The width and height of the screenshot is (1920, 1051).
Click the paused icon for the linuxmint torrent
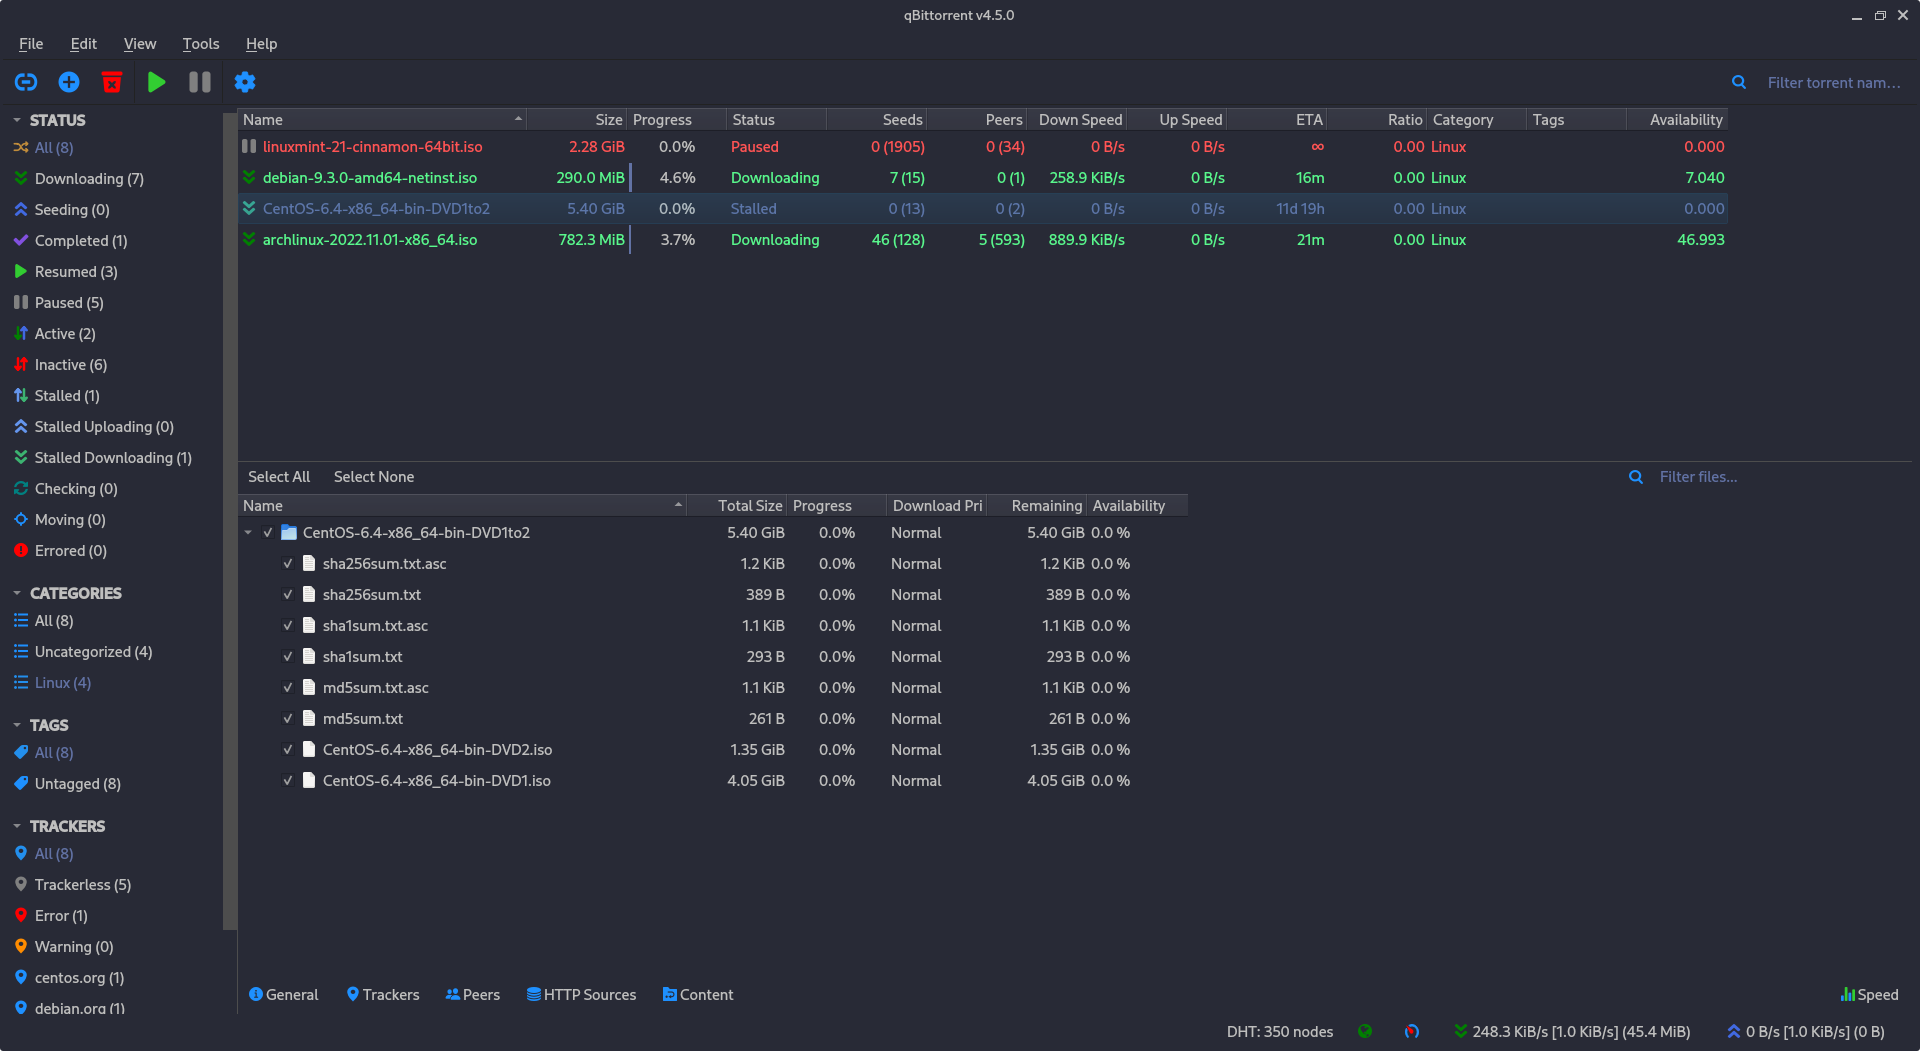point(249,146)
